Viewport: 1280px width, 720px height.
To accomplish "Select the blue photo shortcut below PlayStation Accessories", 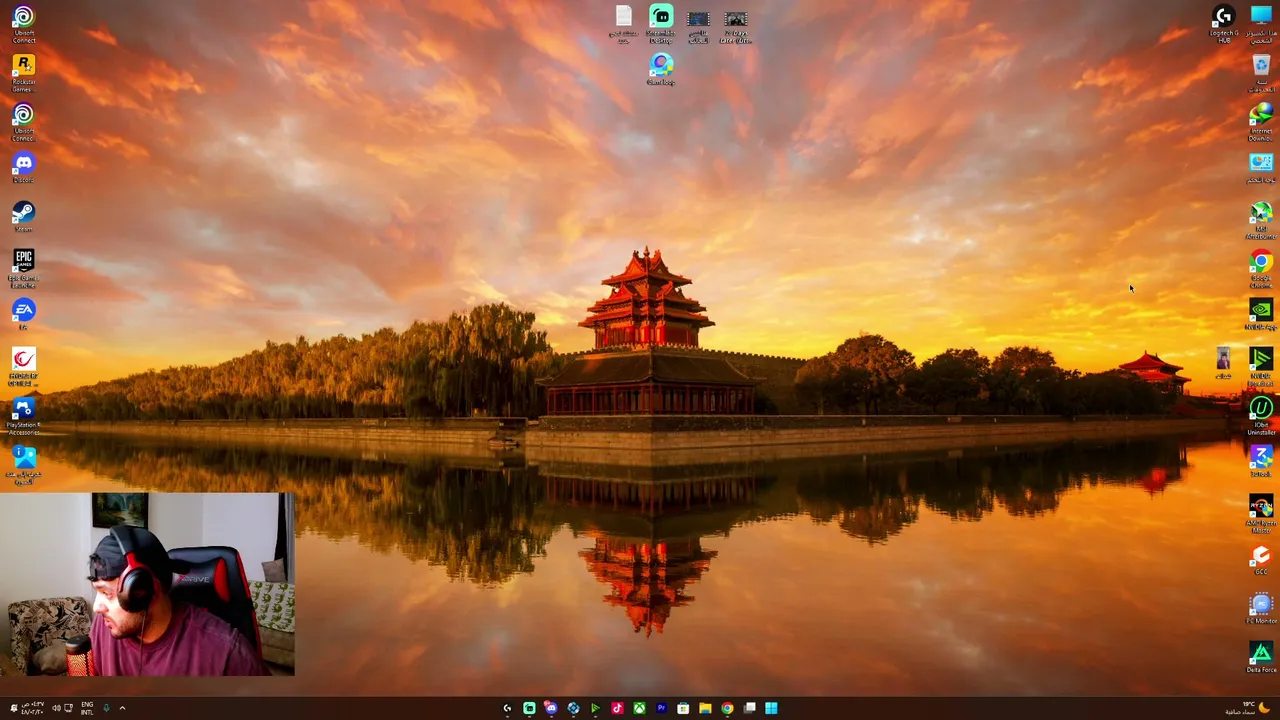I will pos(23,465).
